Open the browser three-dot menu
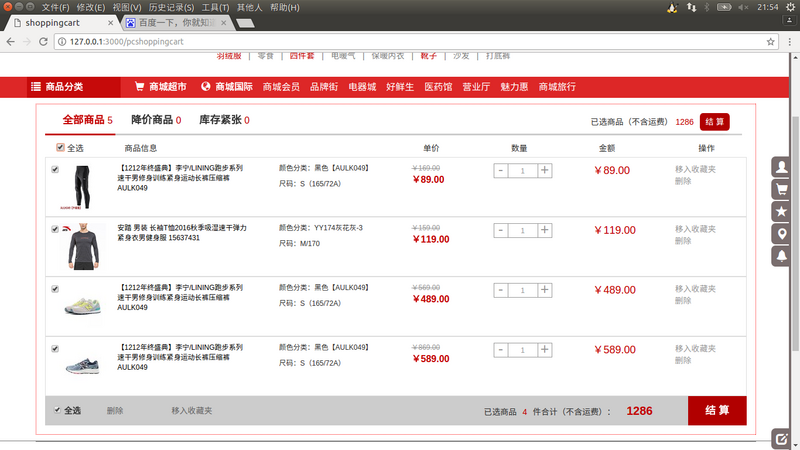800x450 pixels. [x=789, y=42]
